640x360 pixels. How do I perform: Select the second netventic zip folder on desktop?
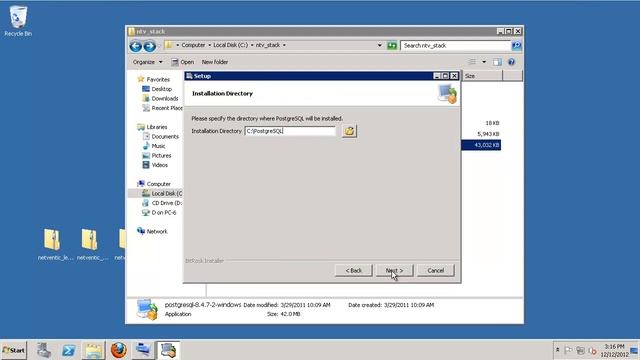92,244
